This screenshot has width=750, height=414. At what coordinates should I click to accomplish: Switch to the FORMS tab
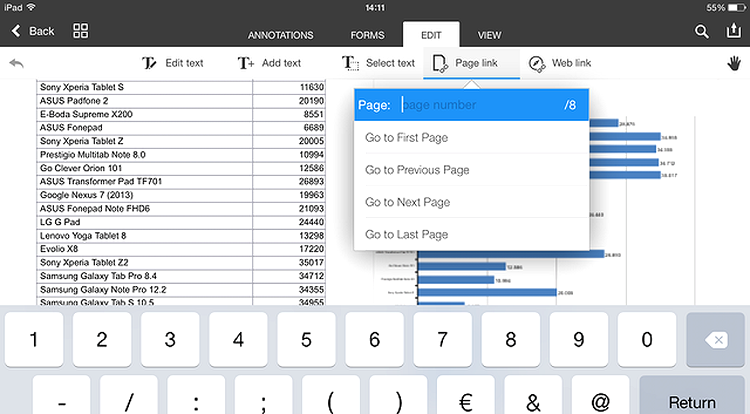(367, 35)
